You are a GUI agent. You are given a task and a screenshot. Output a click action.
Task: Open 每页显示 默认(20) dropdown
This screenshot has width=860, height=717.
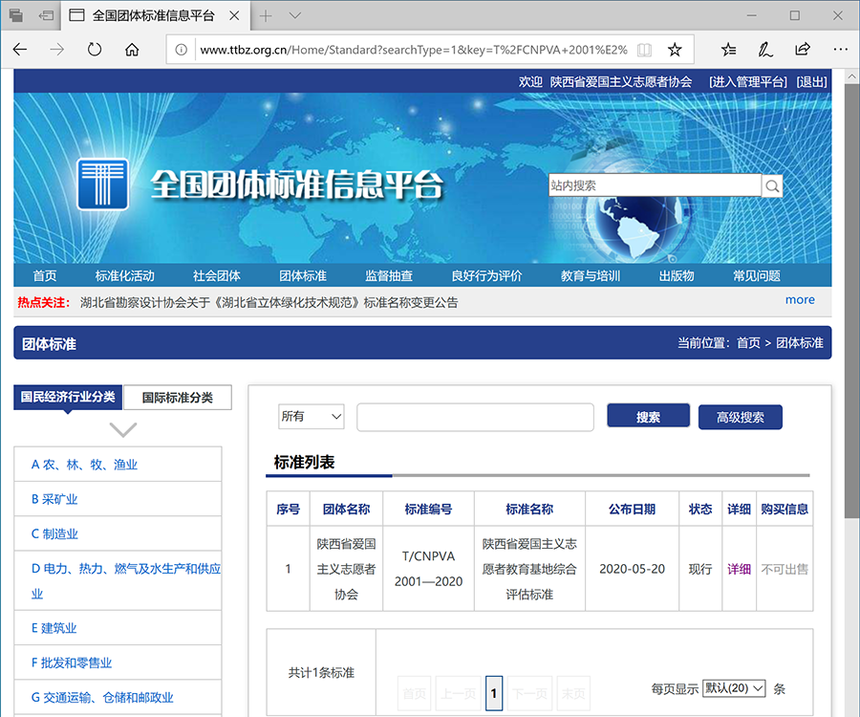pos(734,688)
